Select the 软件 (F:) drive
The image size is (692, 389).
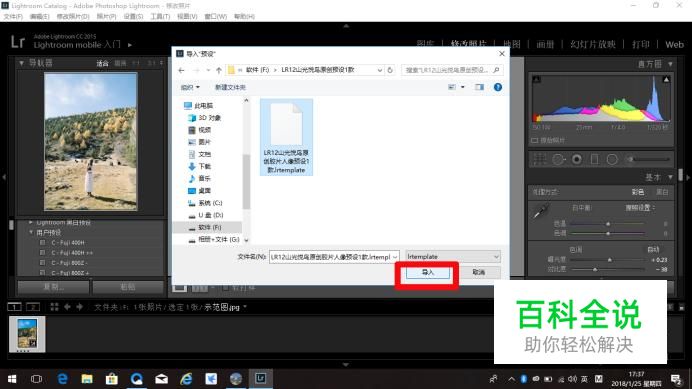205,227
